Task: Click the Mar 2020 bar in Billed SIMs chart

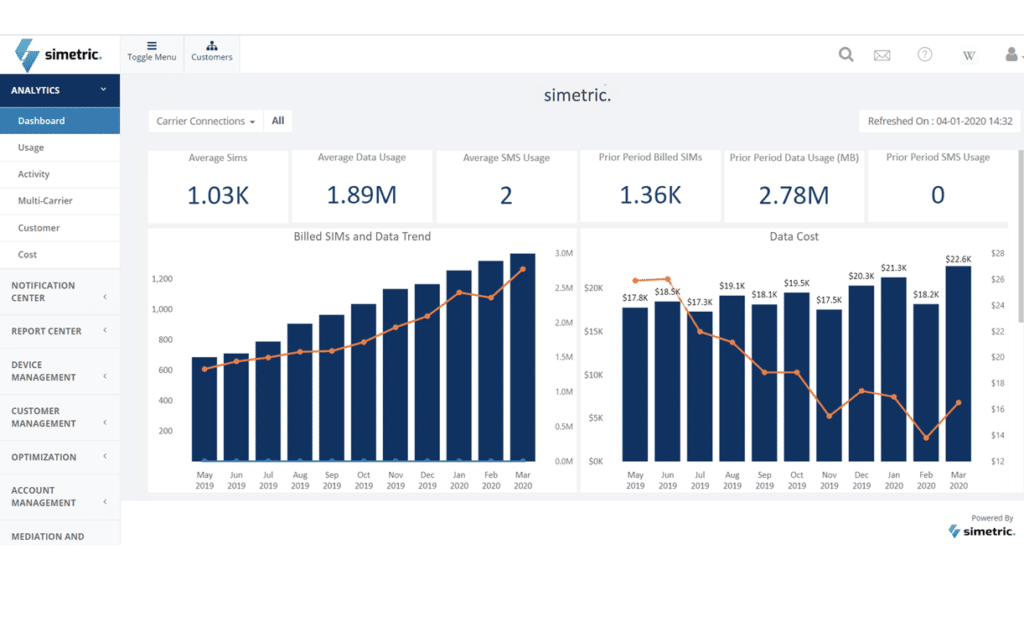Action: point(522,357)
